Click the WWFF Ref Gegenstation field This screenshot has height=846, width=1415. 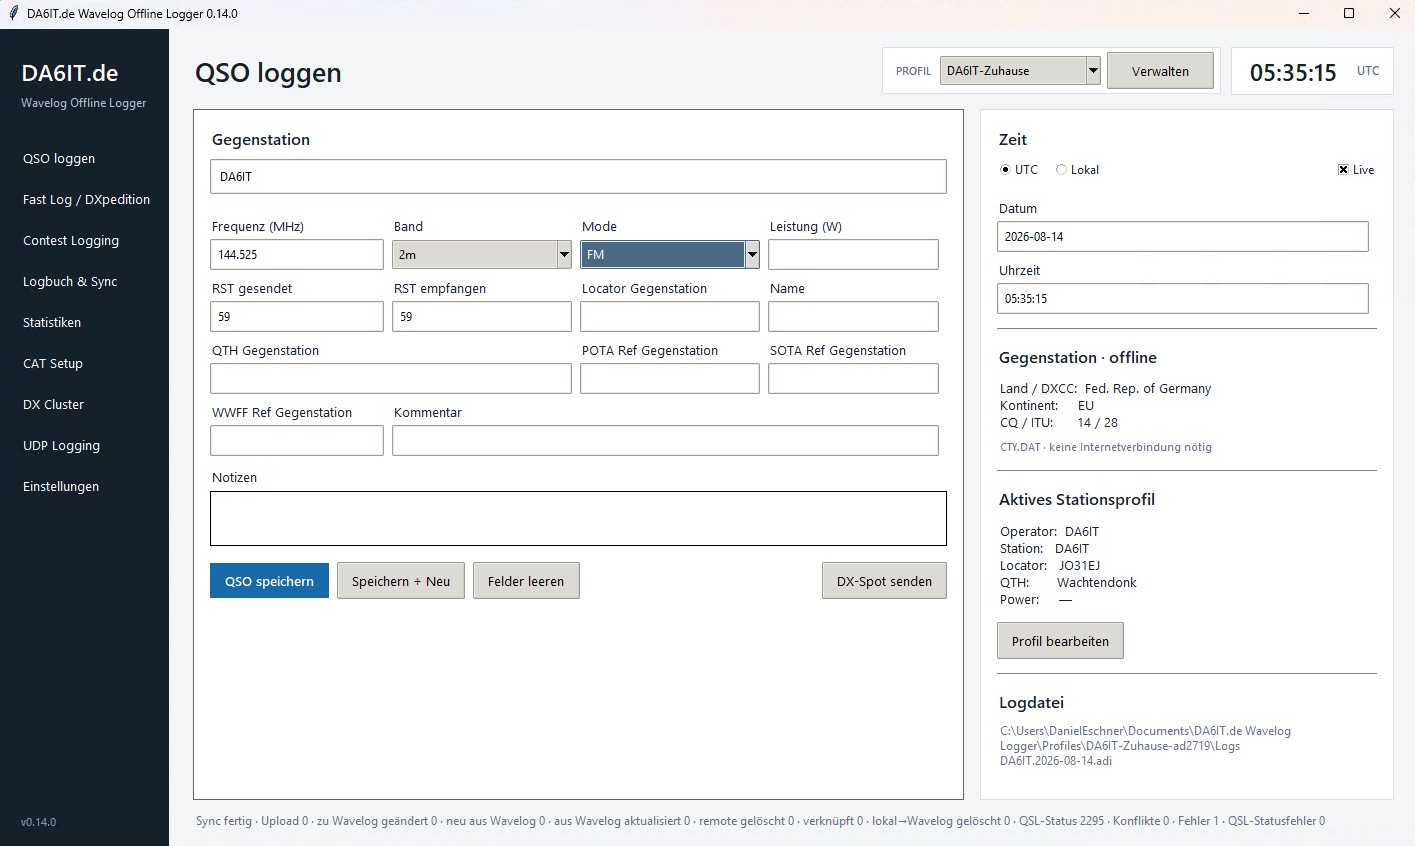pos(297,440)
